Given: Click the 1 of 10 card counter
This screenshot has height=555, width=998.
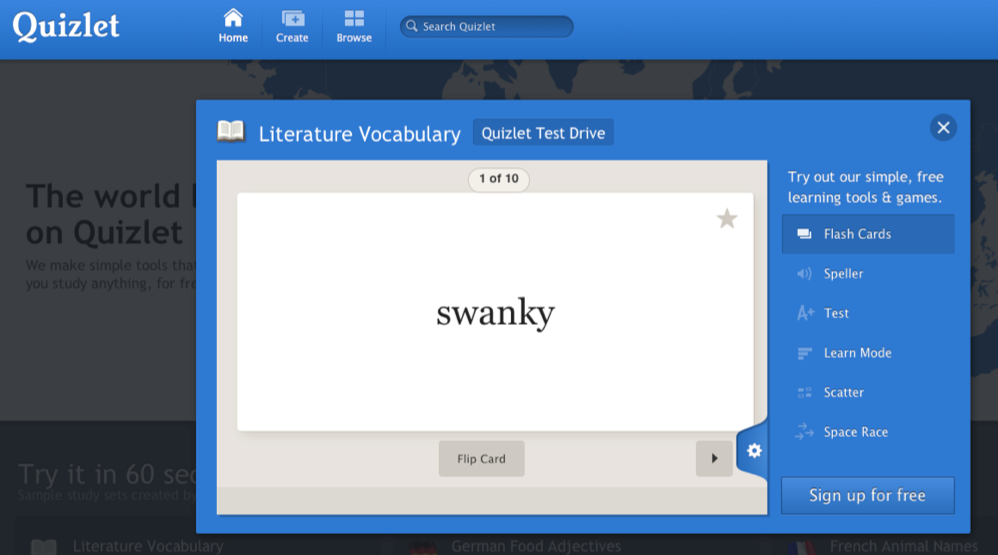Looking at the screenshot, I should click(499, 179).
